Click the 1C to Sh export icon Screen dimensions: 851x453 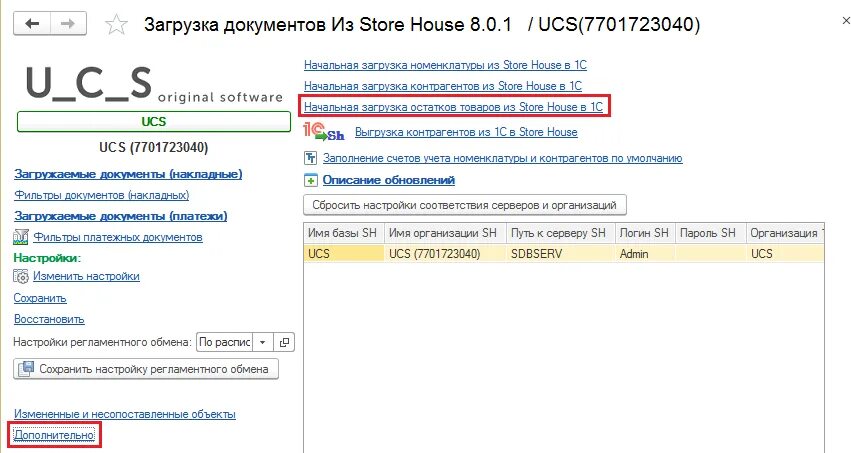click(x=324, y=131)
